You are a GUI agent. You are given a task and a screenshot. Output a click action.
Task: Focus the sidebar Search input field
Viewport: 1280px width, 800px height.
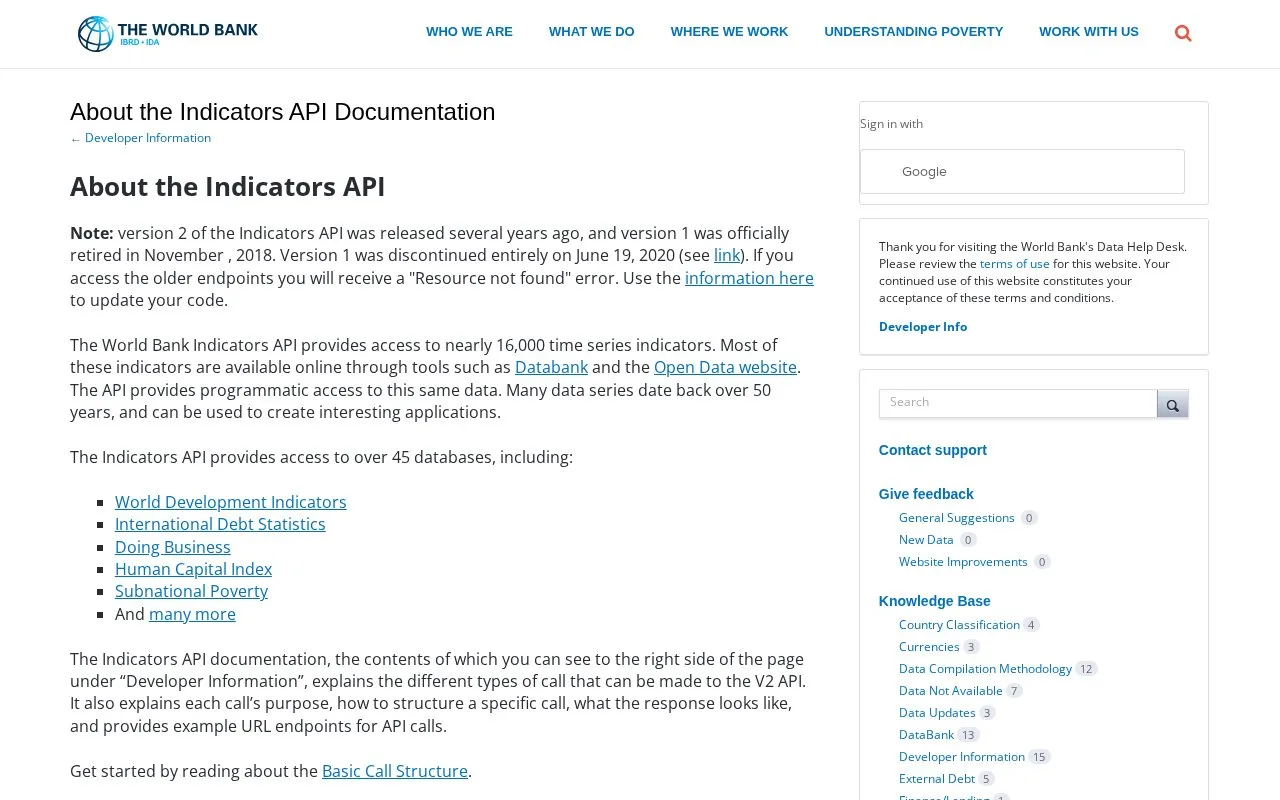pyautogui.click(x=1018, y=403)
